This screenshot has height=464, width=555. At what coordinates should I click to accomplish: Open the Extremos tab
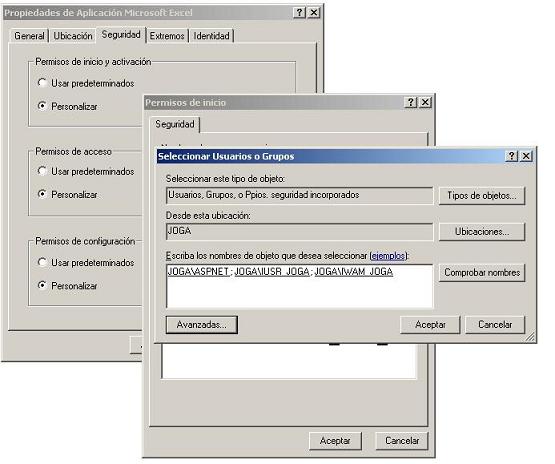[x=167, y=36]
